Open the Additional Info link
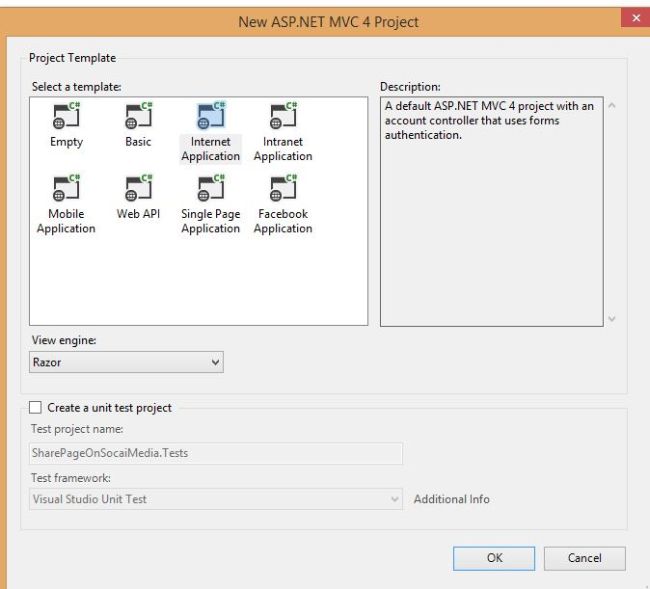 pyautogui.click(x=452, y=499)
